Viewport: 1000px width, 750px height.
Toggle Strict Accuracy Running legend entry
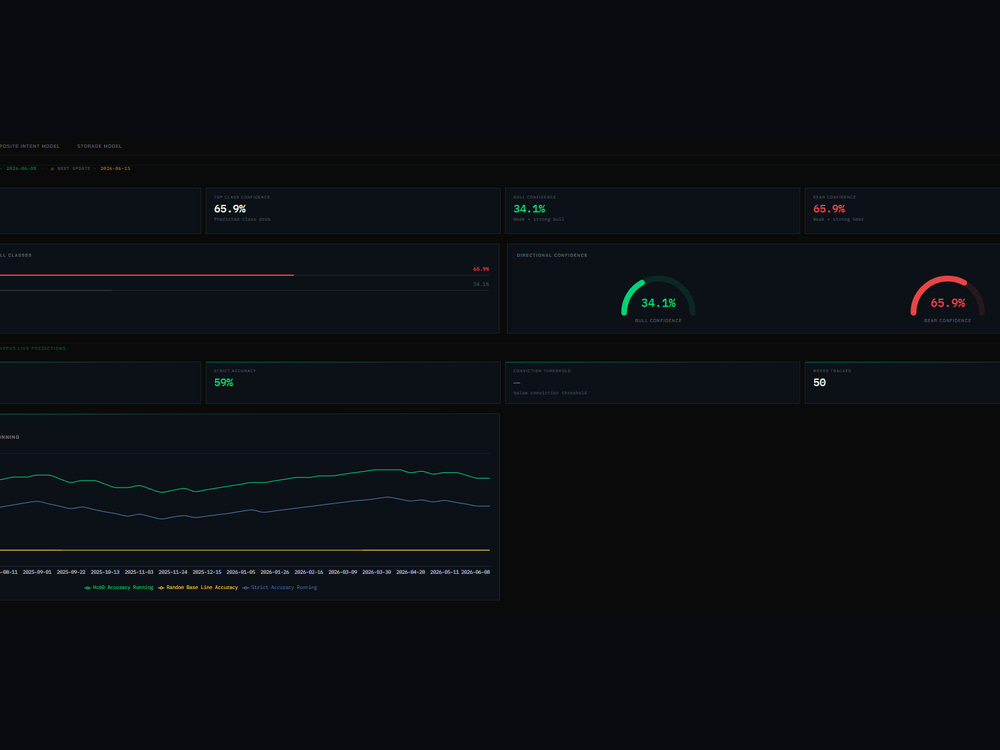pyautogui.click(x=280, y=587)
